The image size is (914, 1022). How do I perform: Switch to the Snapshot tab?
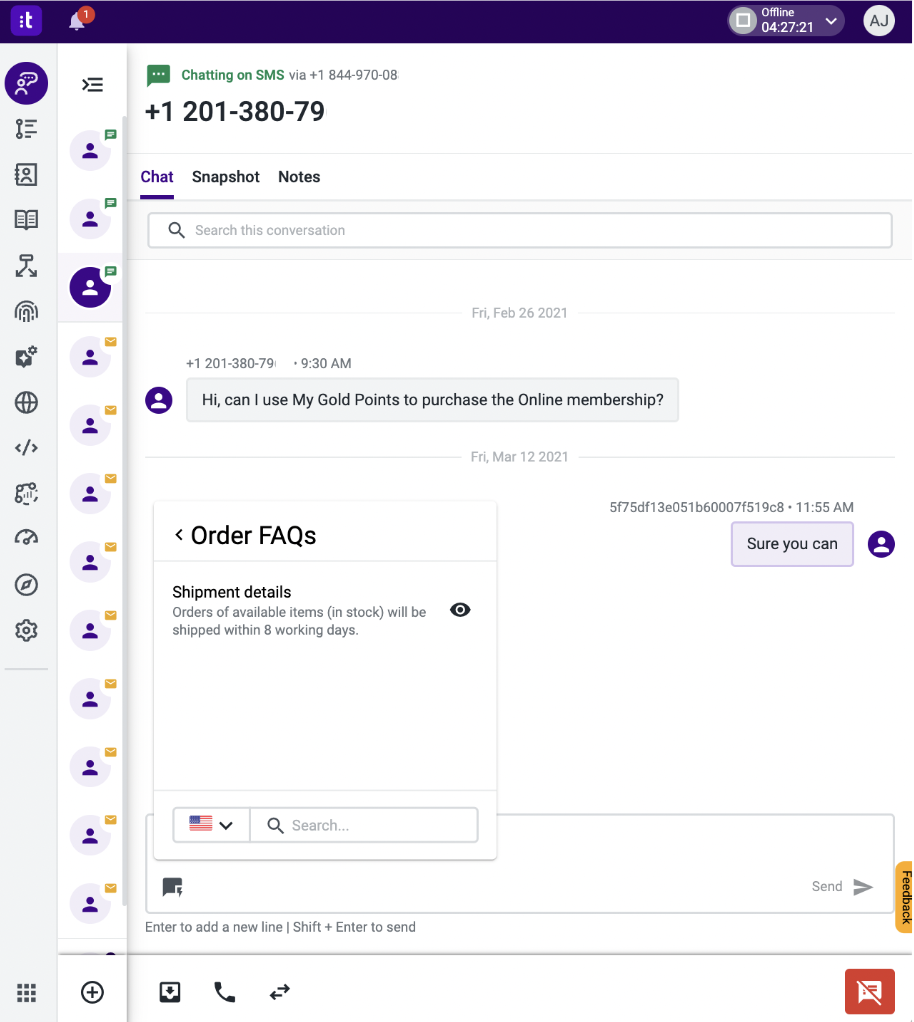point(226,177)
